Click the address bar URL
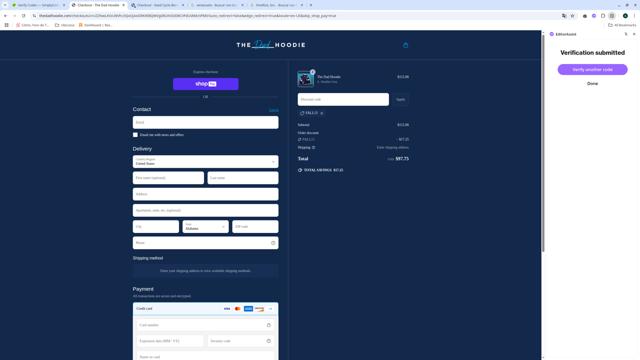This screenshot has width=640, height=360. coord(188,16)
